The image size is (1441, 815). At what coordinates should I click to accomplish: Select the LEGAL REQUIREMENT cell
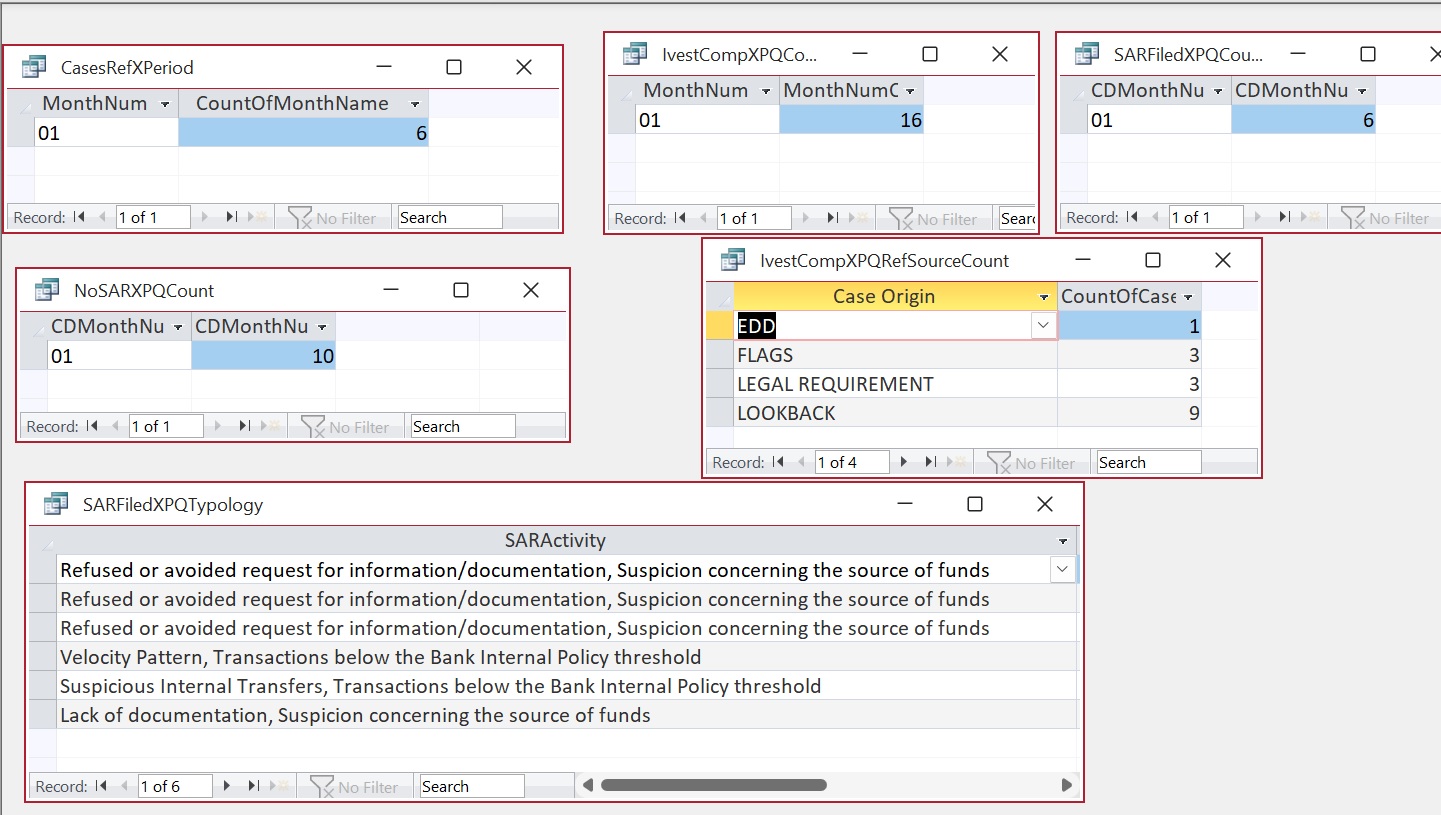click(x=895, y=384)
